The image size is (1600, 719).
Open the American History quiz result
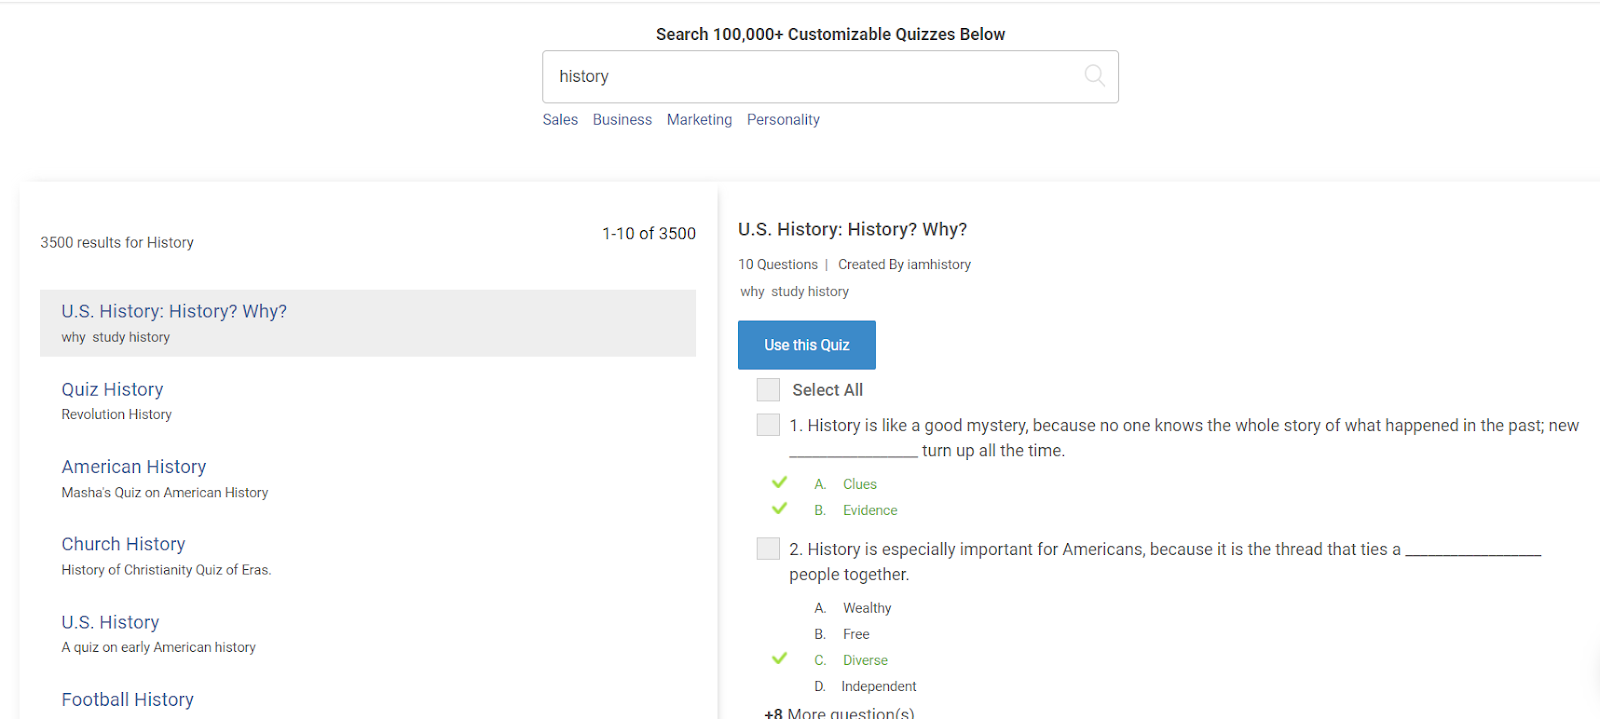134,467
